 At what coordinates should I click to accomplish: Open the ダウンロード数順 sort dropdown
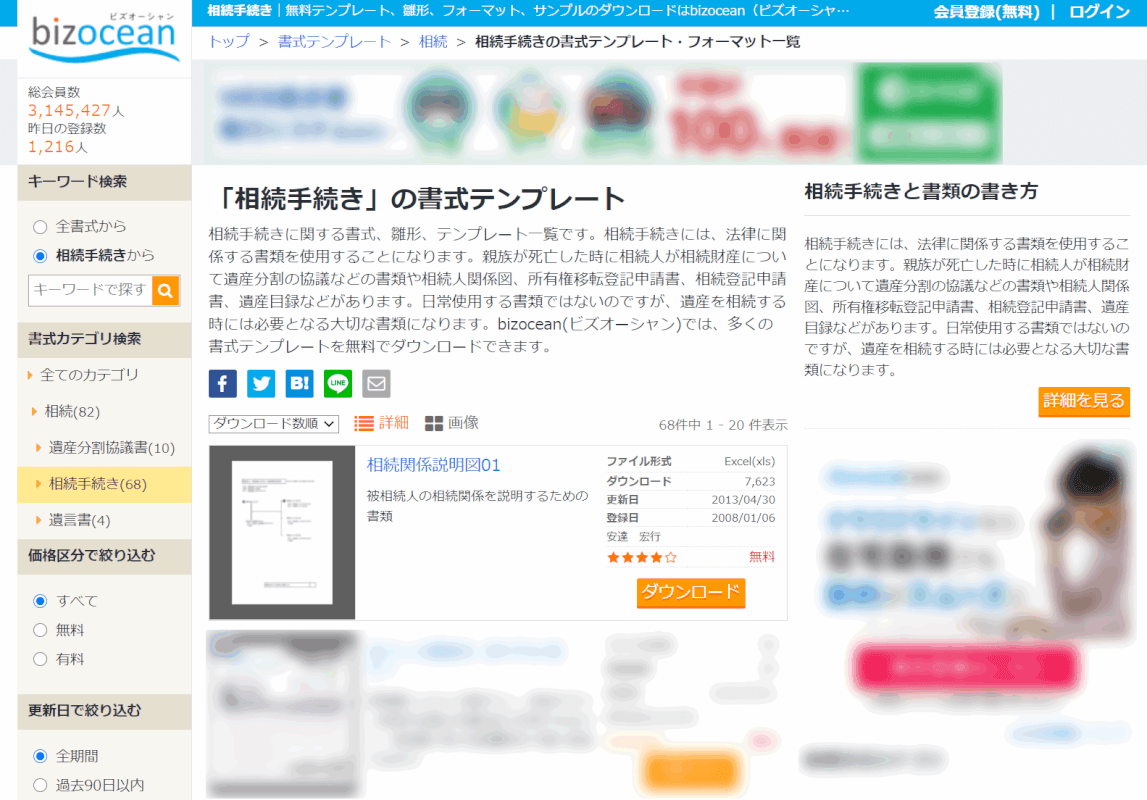[x=274, y=424]
